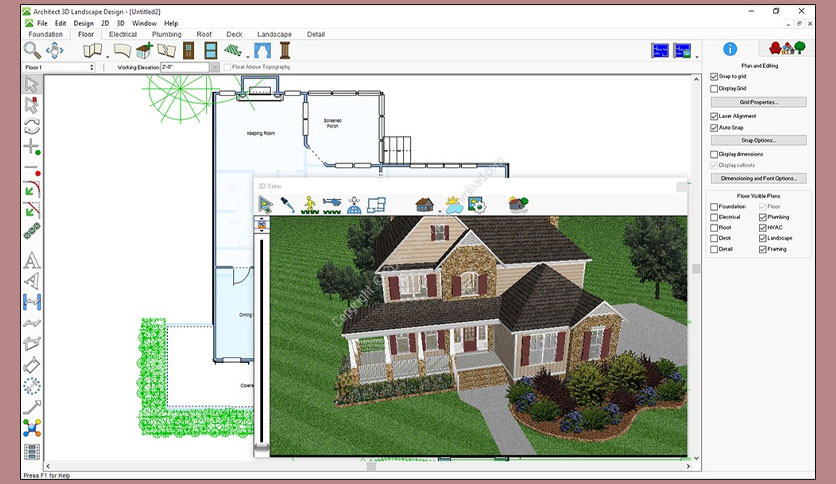Switch to the Electrical tab
Screen dimensions: 836x484
(123, 34)
